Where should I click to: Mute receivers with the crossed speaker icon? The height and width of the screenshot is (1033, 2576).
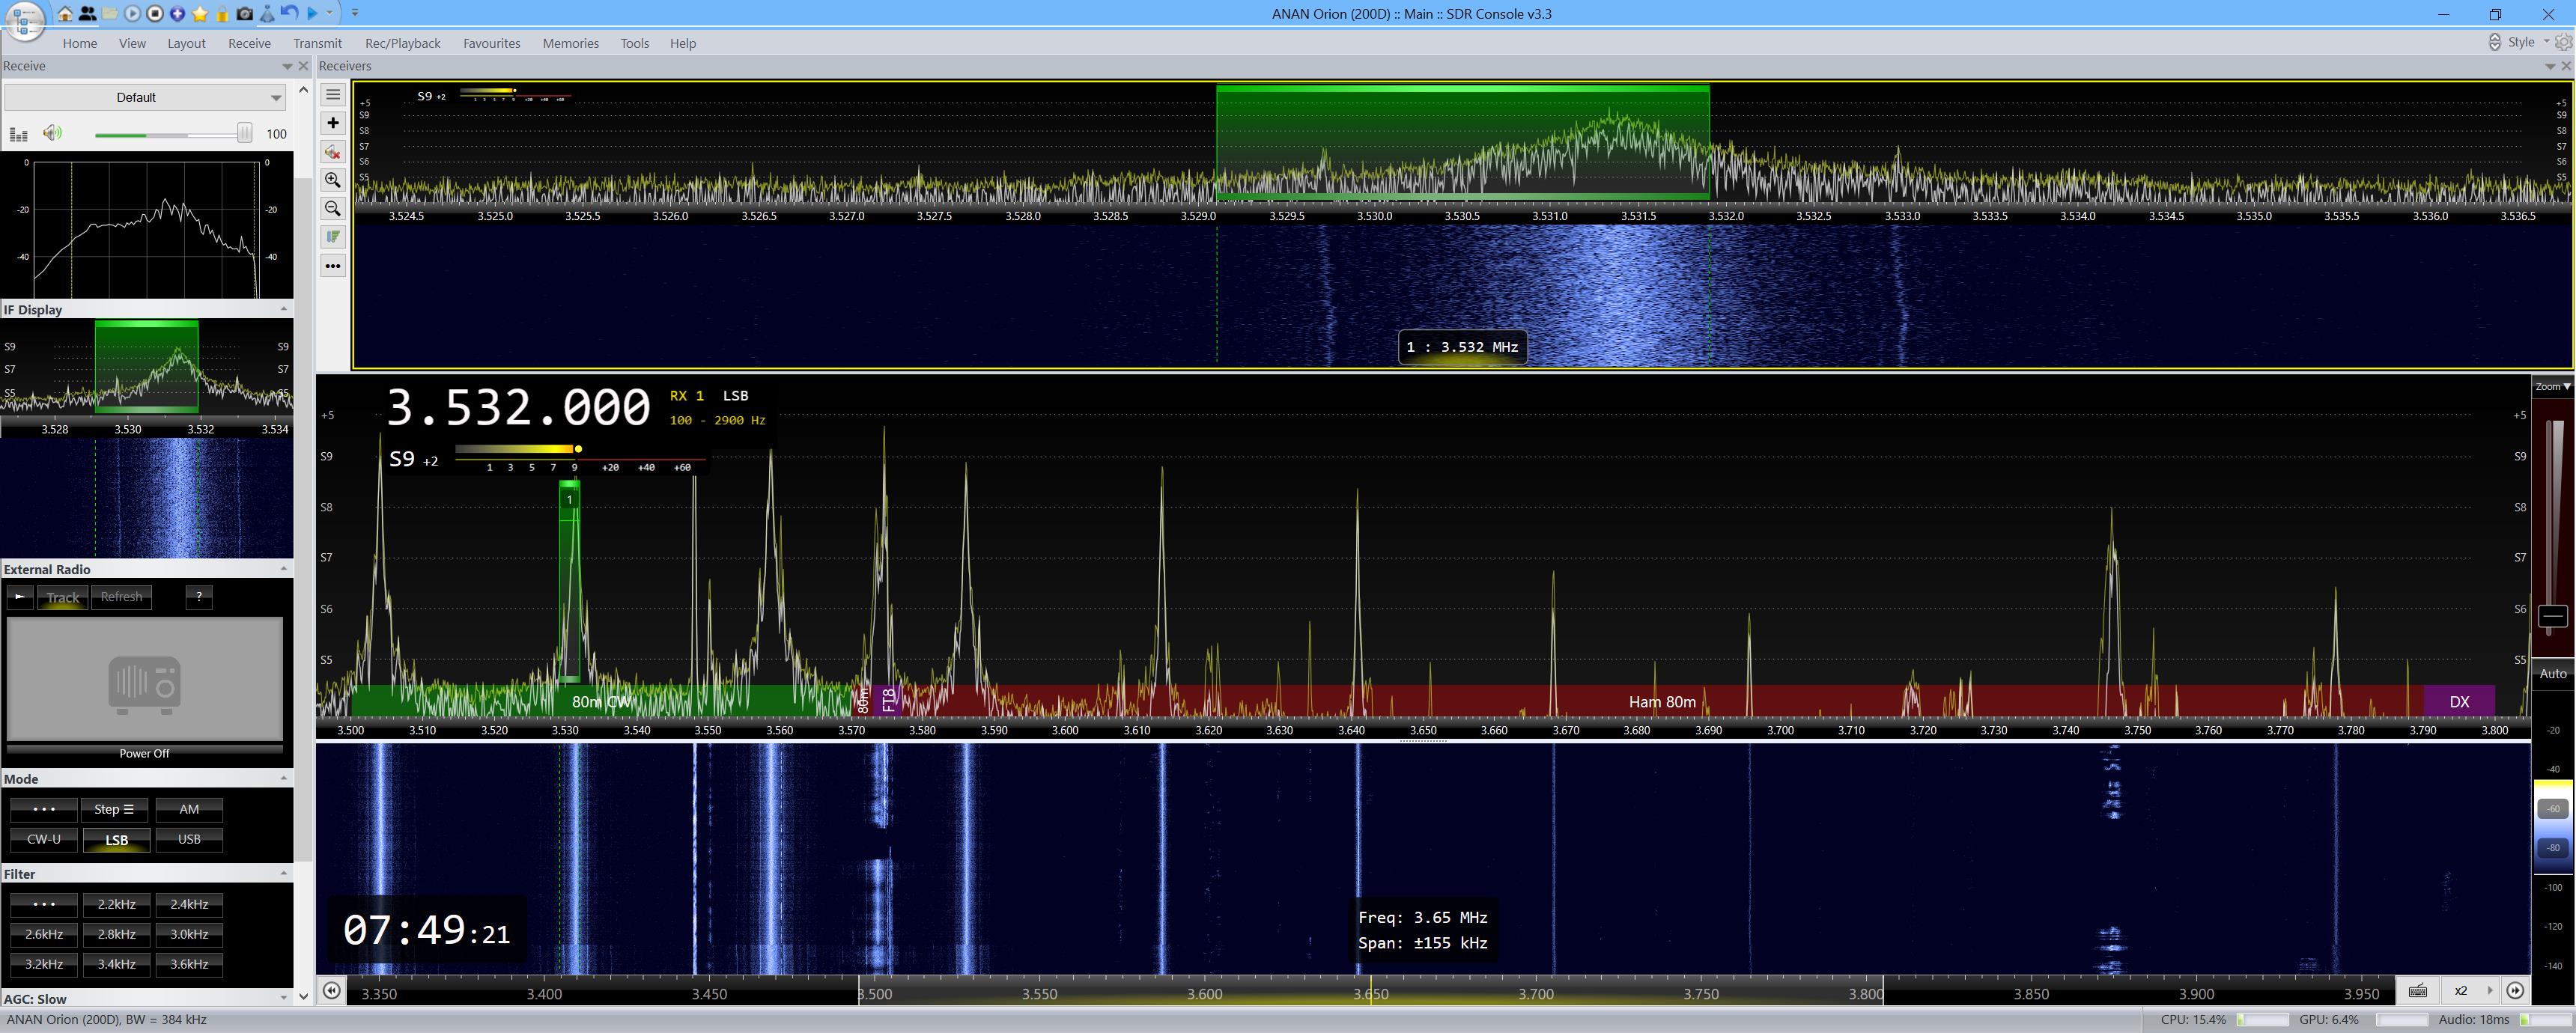coord(333,152)
